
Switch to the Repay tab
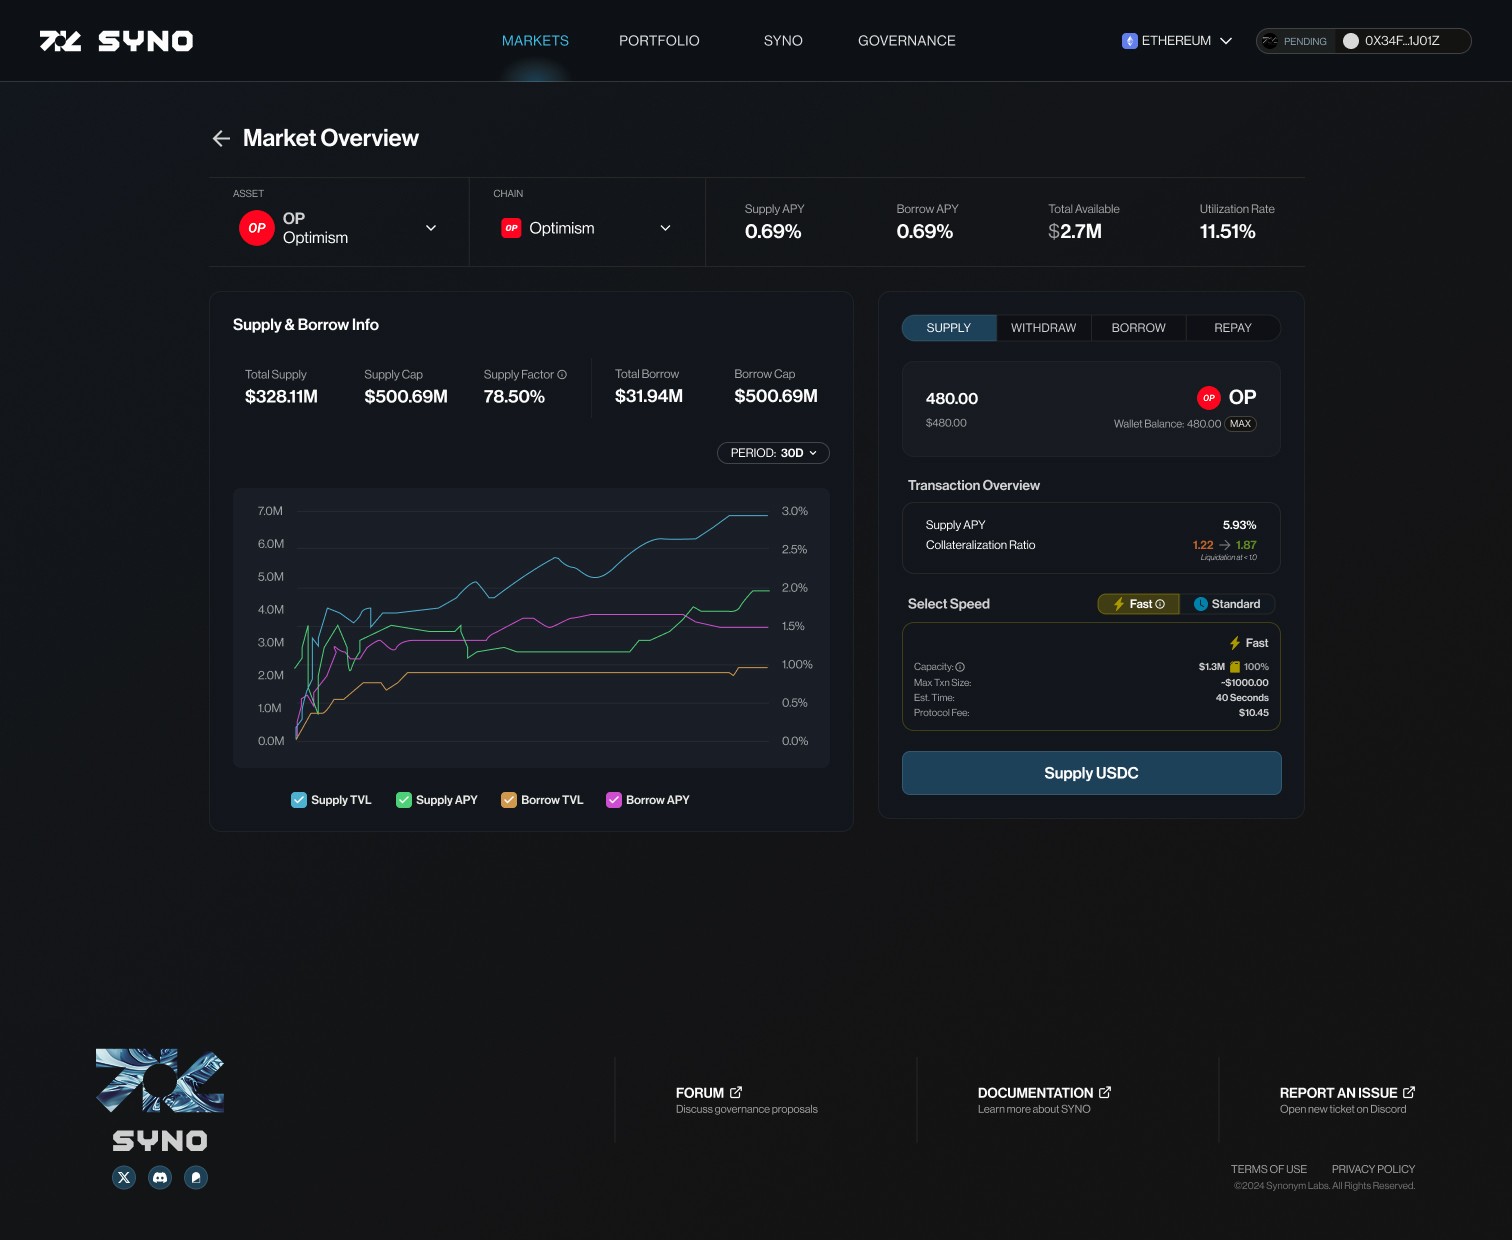pyautogui.click(x=1233, y=328)
